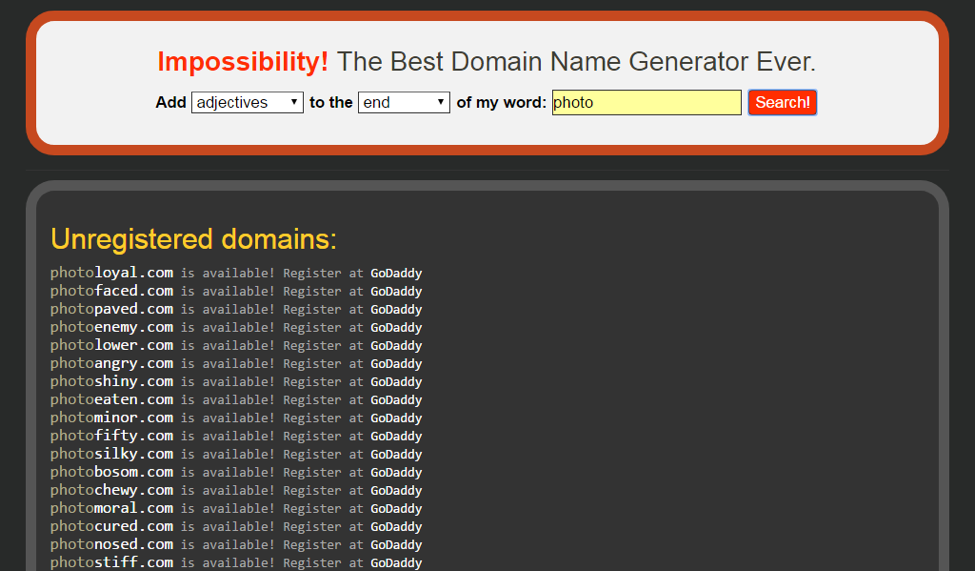Open GoDaddy link for photoangry.com
This screenshot has height=571, width=975.
coord(396,363)
